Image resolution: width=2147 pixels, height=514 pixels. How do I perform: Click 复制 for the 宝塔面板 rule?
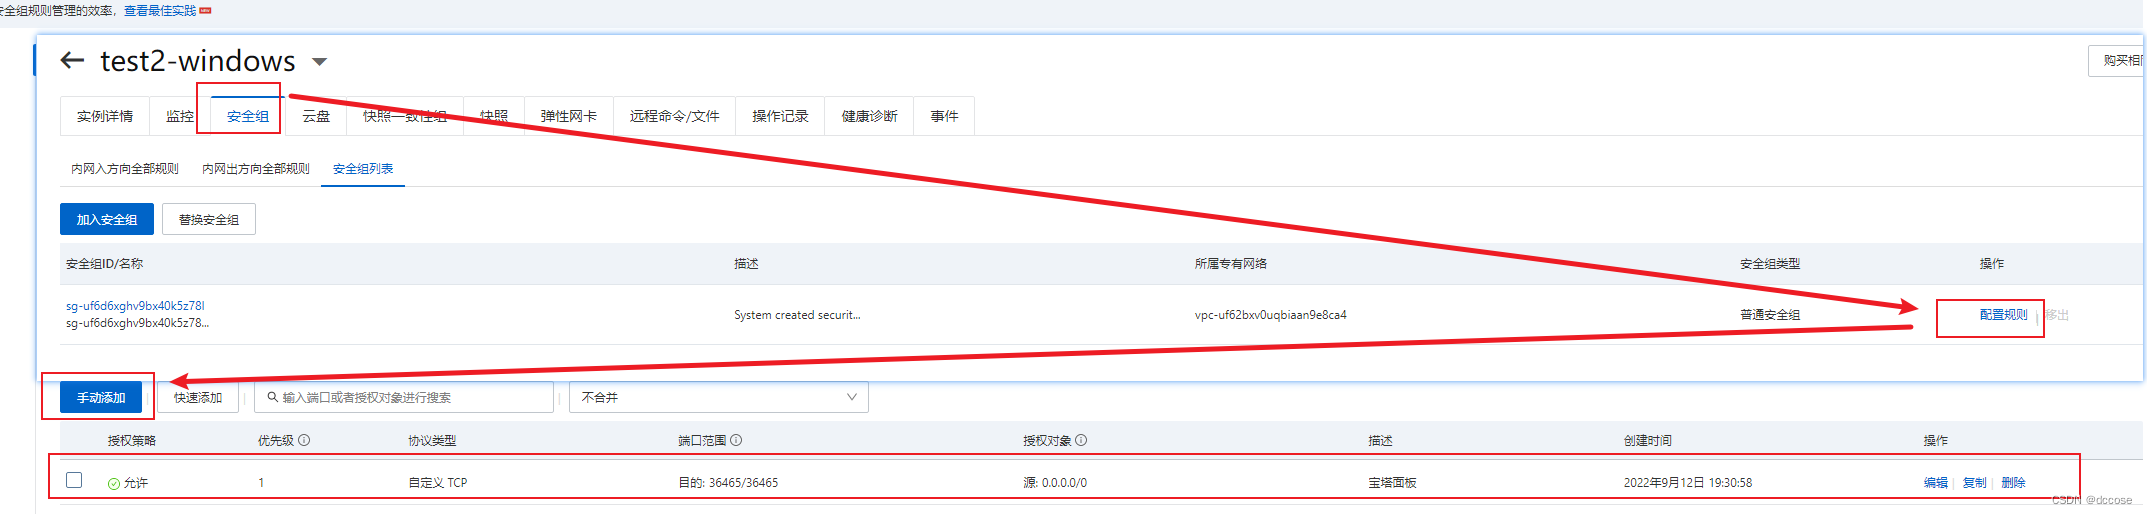1975,483
